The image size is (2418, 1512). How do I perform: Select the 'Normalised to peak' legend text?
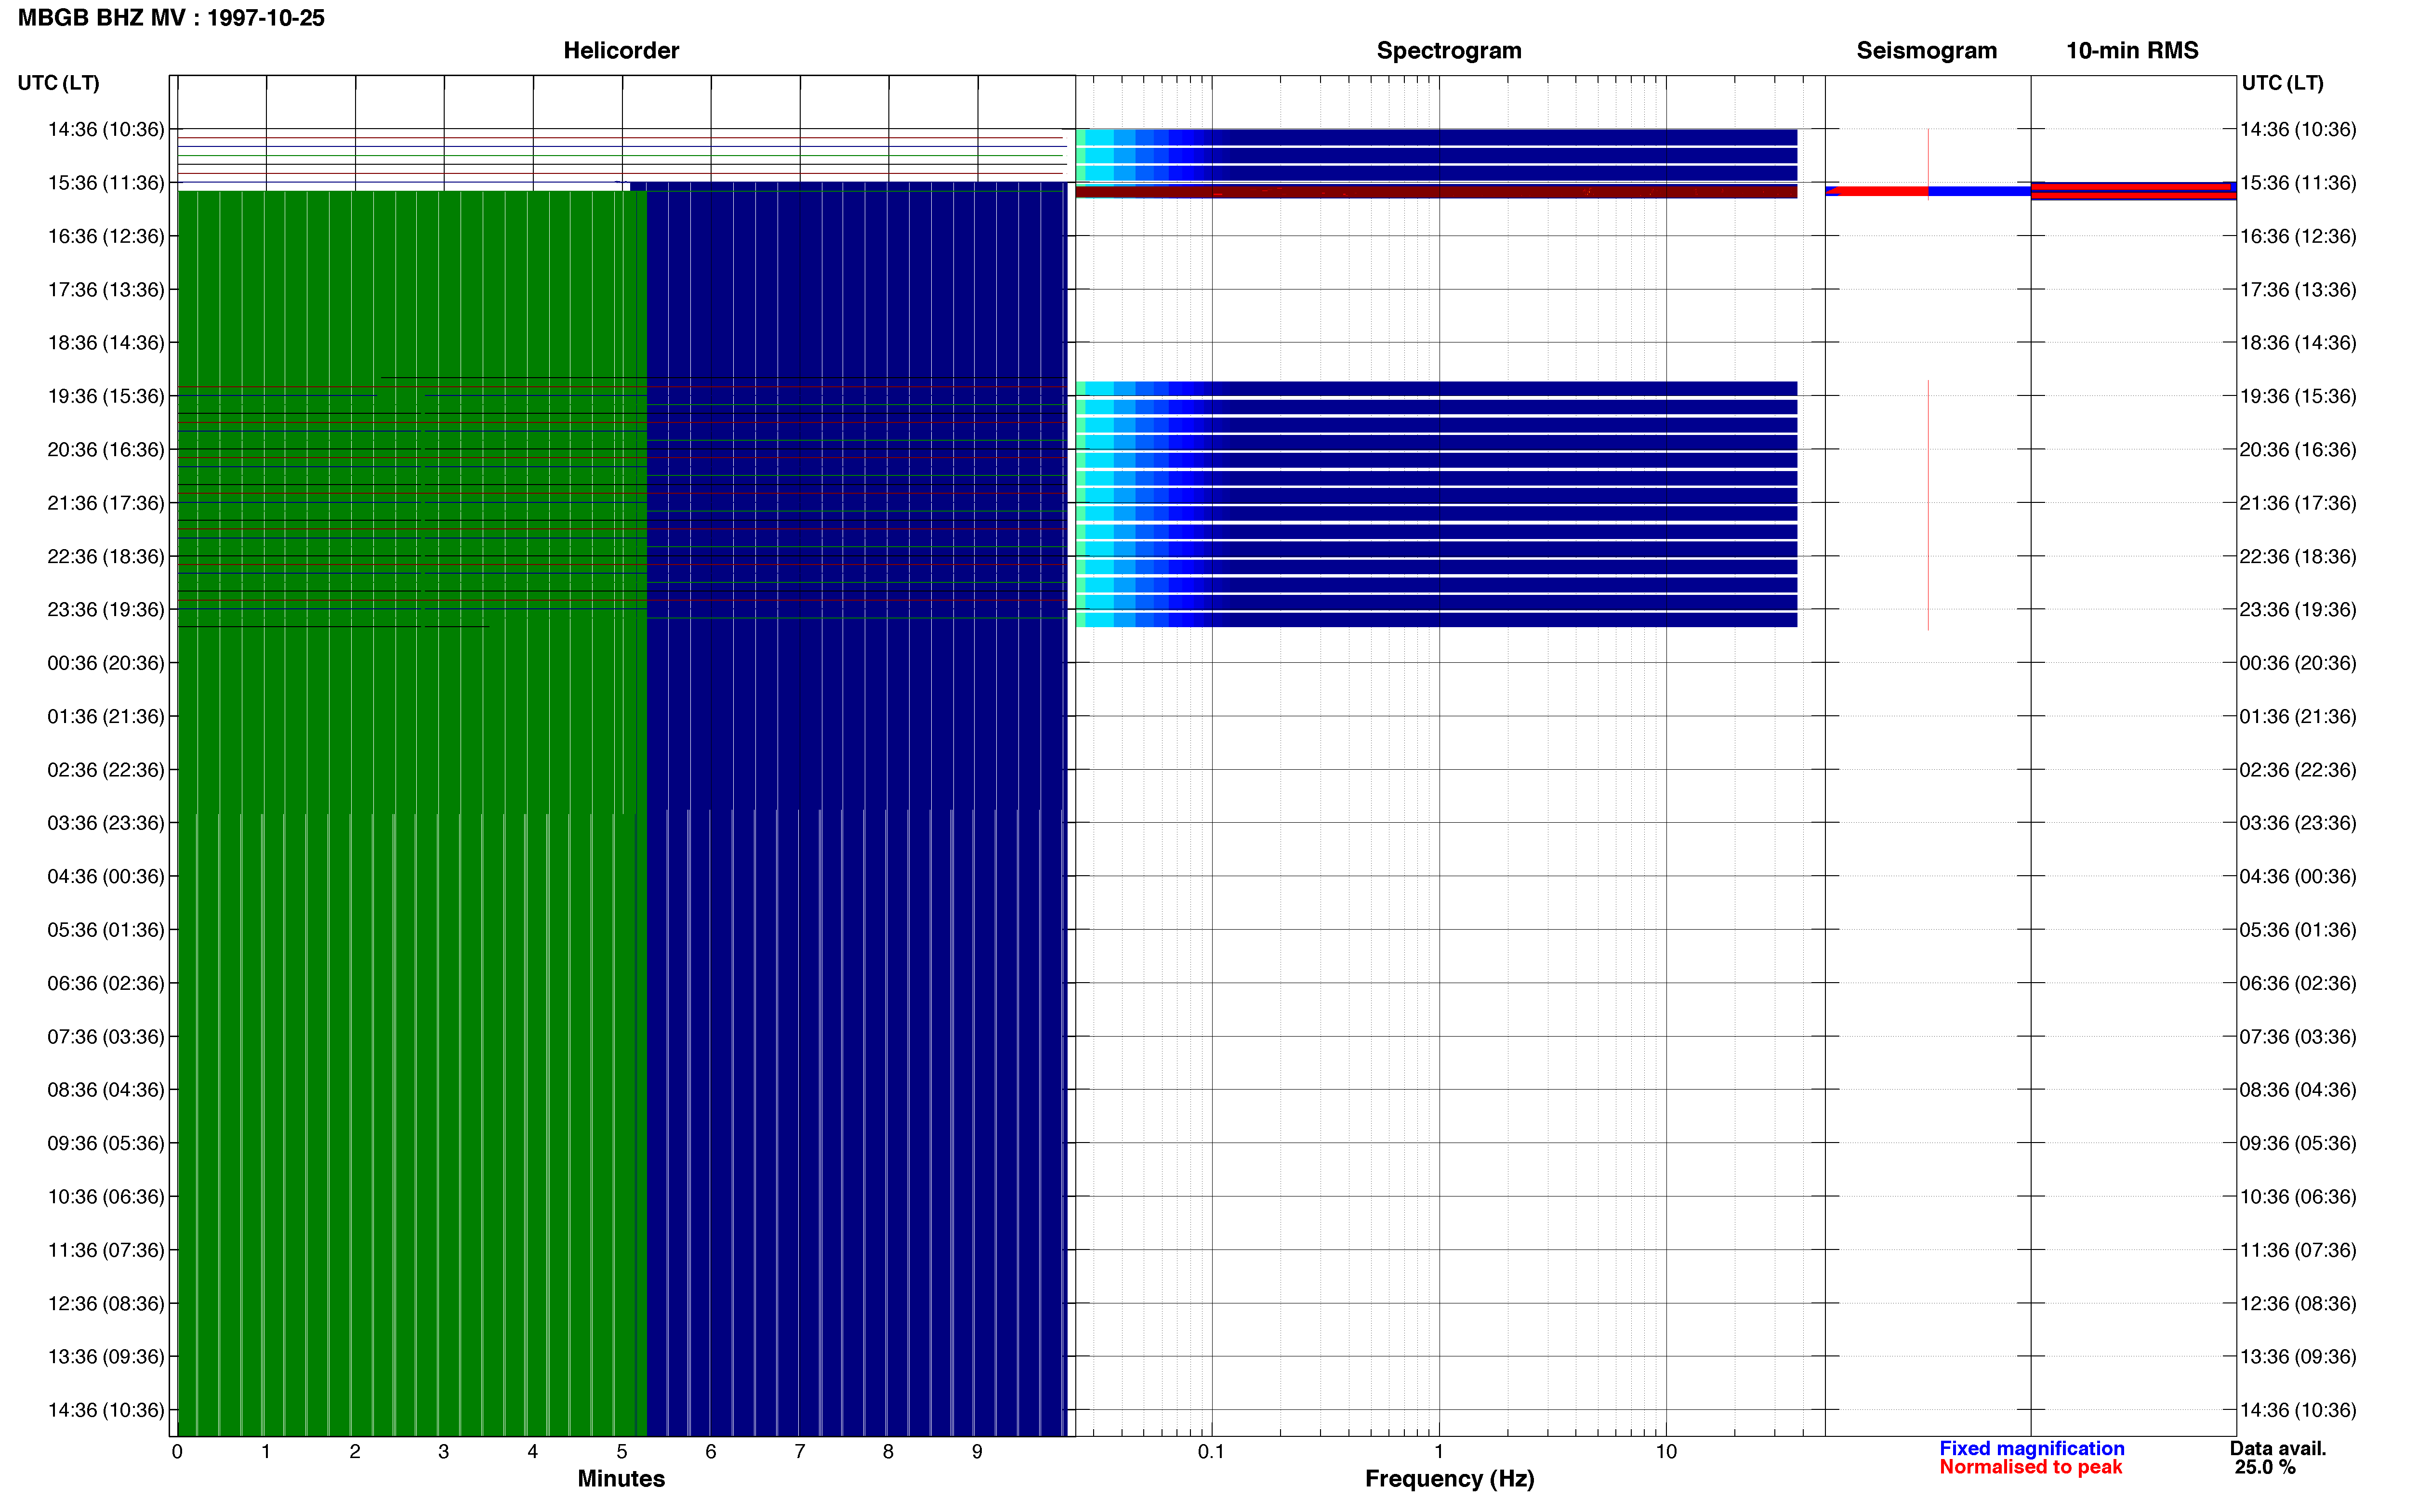point(2030,1467)
